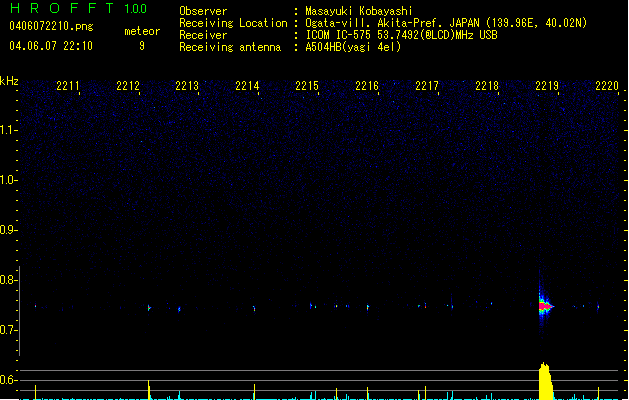629x400 pixels.
Task: Click the 0.8 kHz axis label
Action: [8, 280]
